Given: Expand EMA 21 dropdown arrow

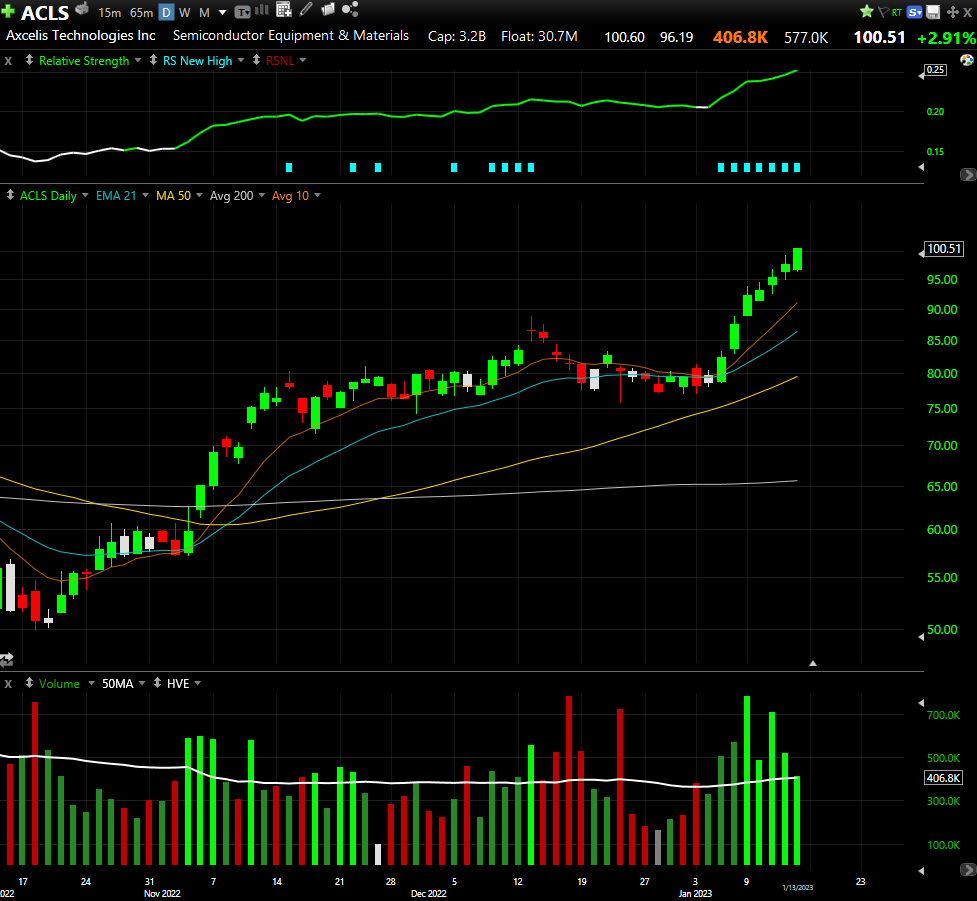Looking at the screenshot, I should pyautogui.click(x=145, y=195).
